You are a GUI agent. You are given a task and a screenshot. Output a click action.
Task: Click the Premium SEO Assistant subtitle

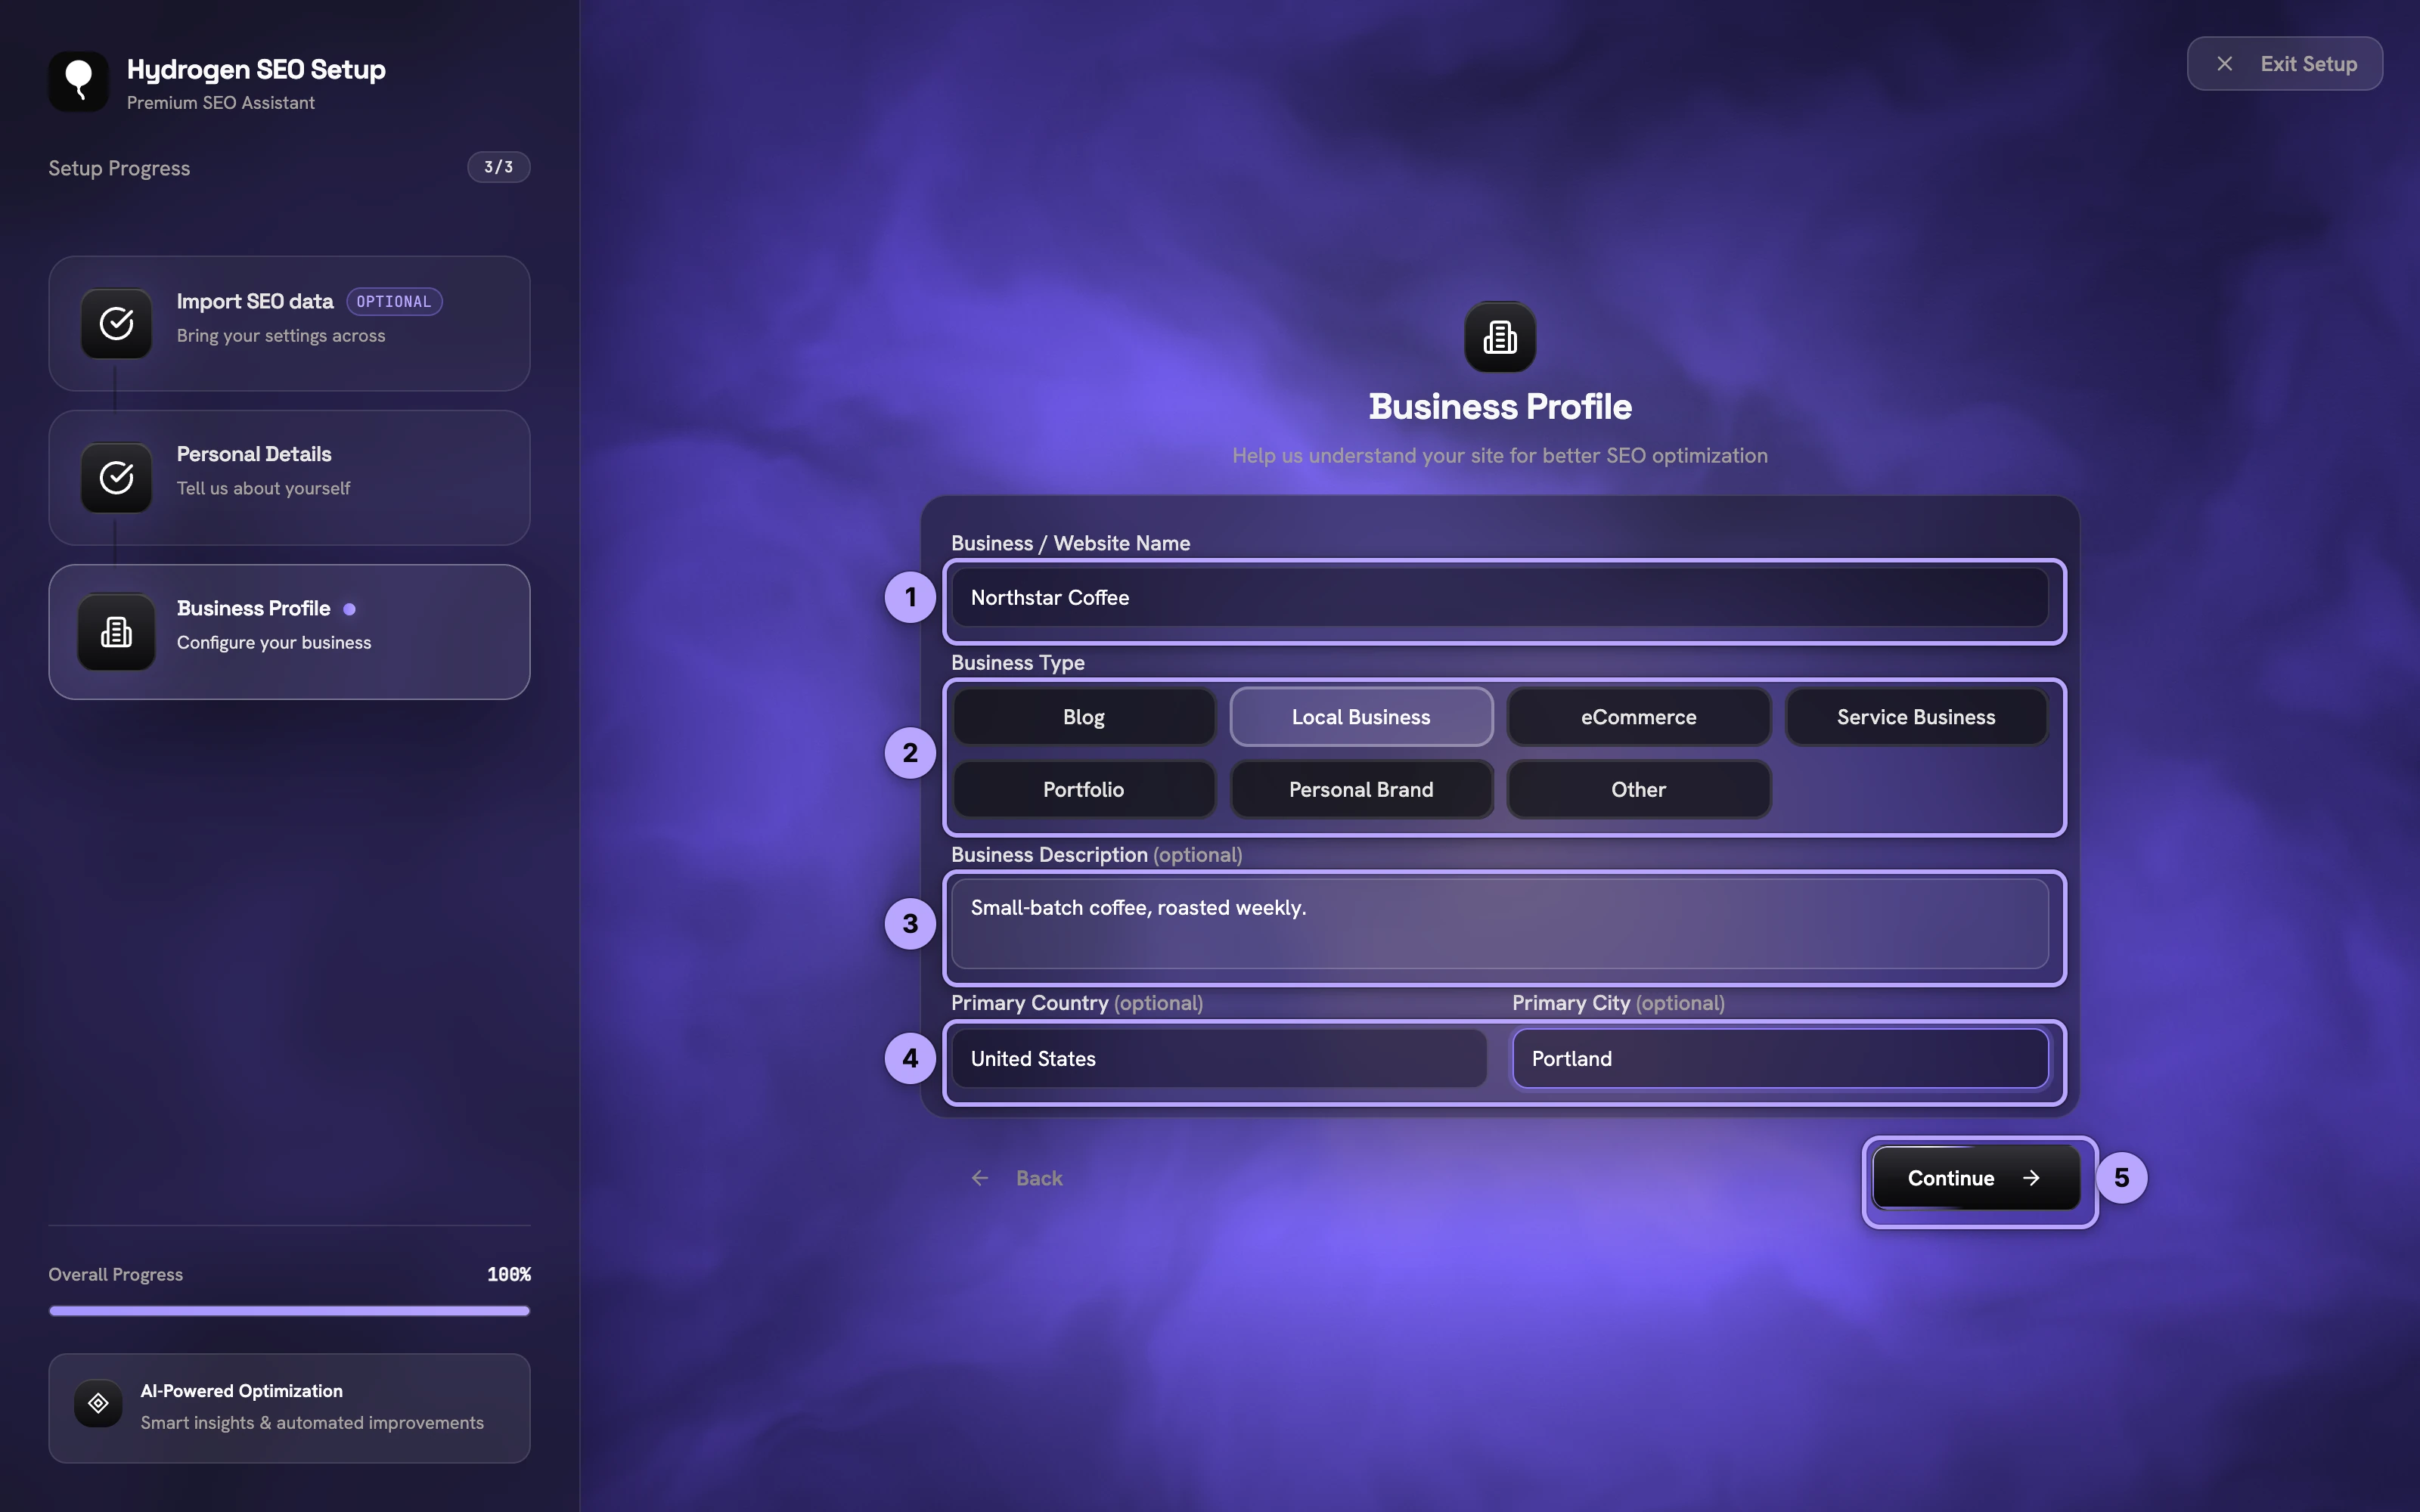[x=221, y=103]
